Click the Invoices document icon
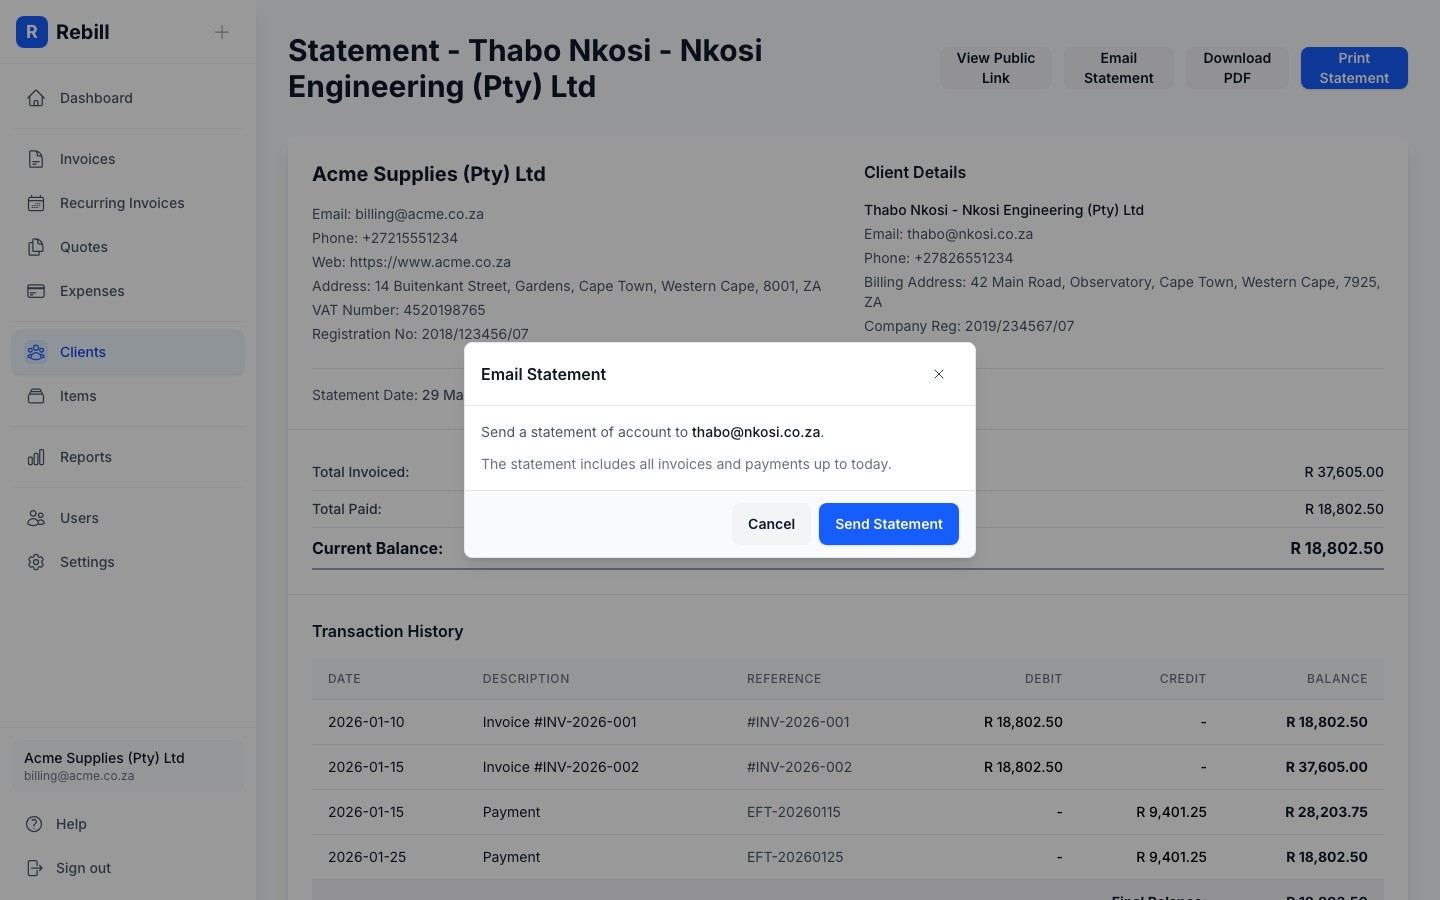 coord(36,159)
